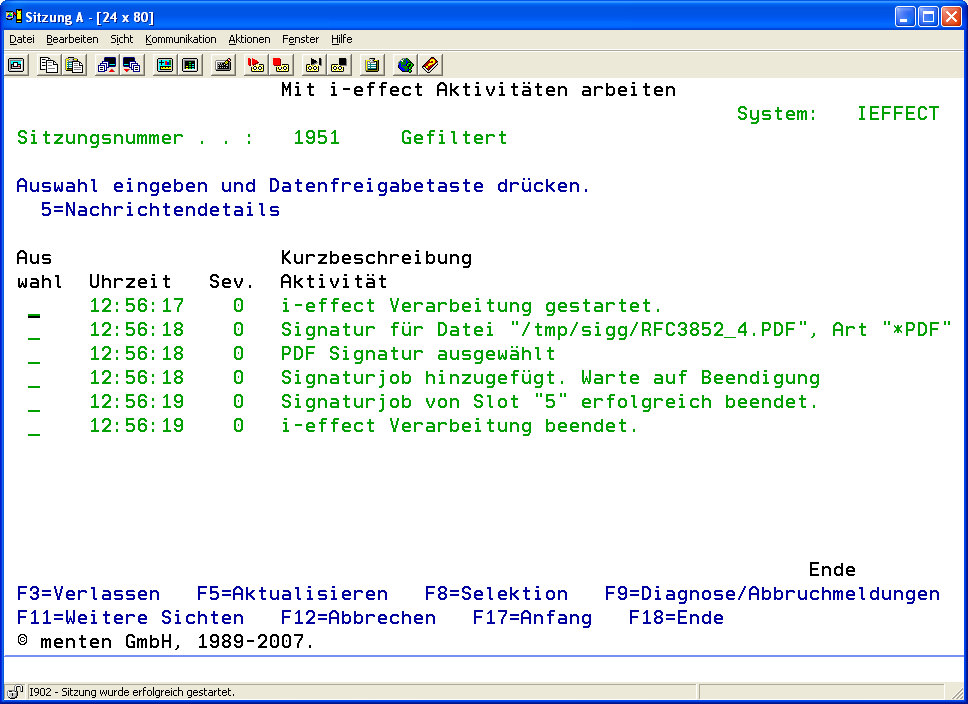The width and height of the screenshot is (968, 704).
Task: Open the Datei menu
Action: coord(22,39)
